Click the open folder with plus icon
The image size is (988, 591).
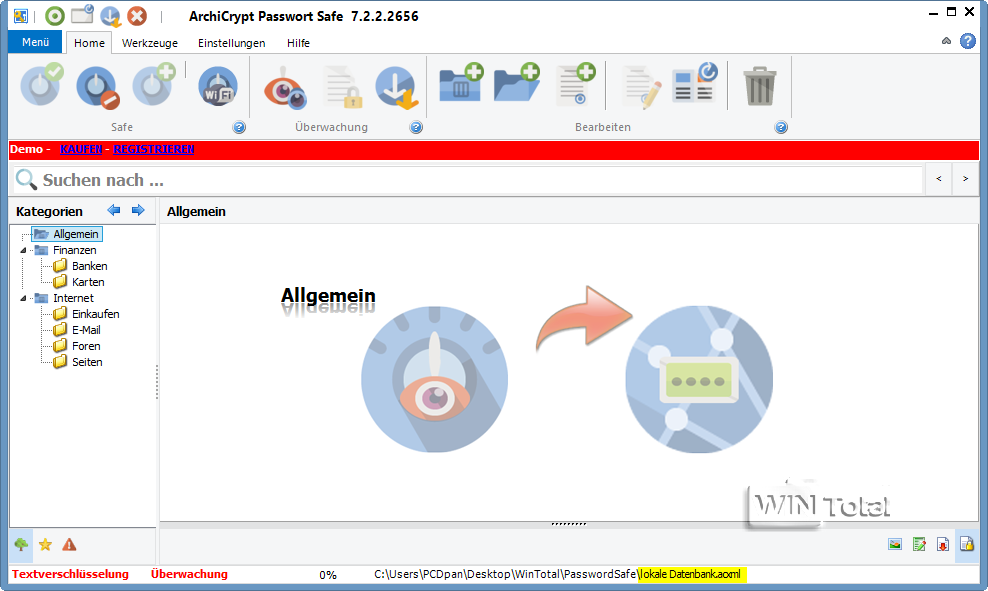click(x=517, y=83)
